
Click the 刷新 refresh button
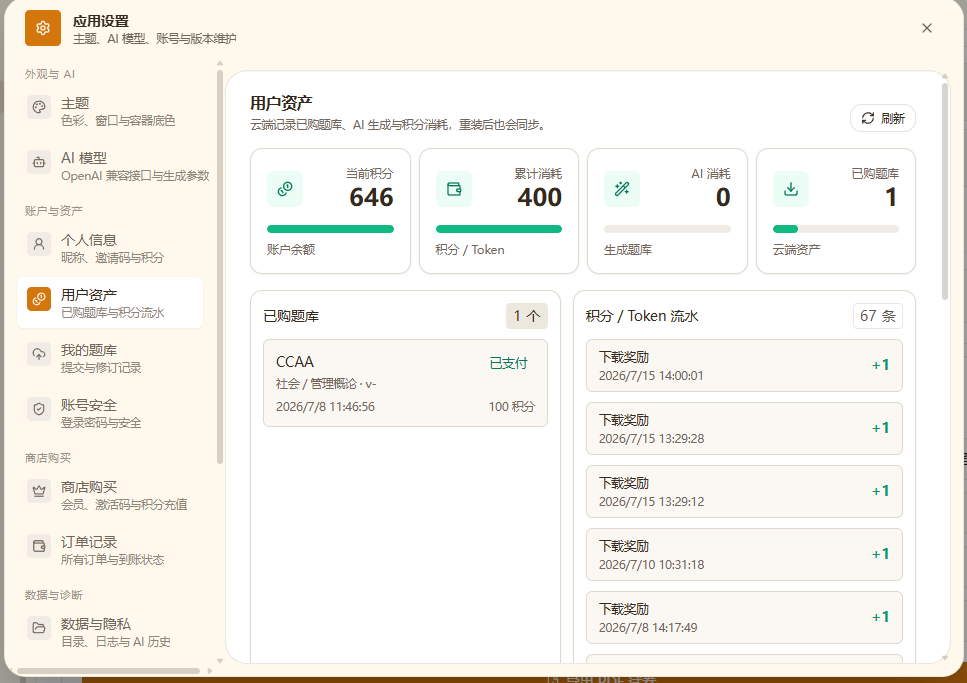pos(883,118)
